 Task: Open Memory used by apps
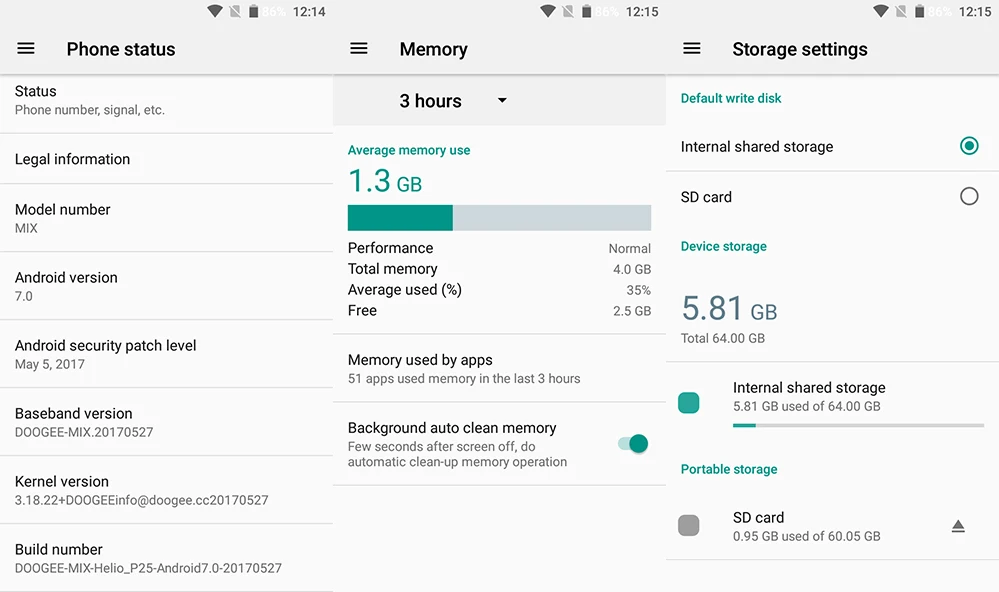[x=500, y=368]
